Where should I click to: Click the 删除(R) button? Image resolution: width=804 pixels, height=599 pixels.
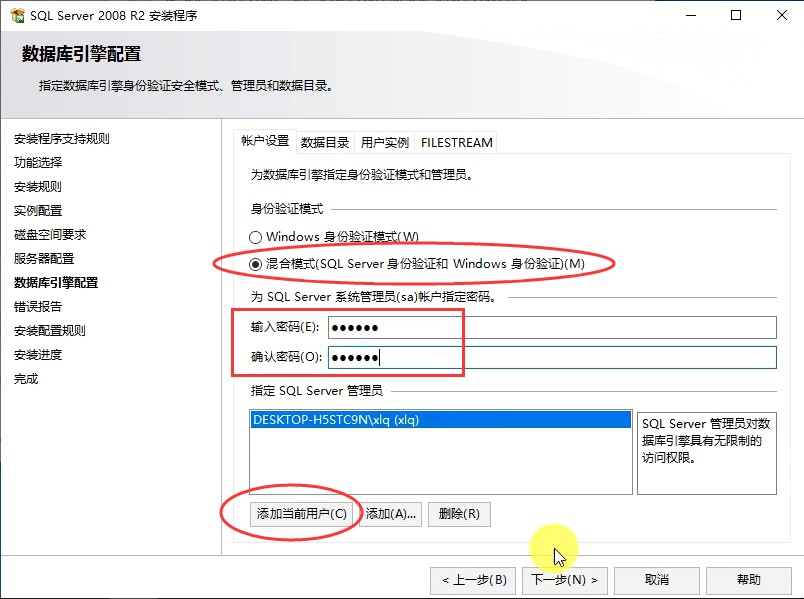(x=459, y=514)
